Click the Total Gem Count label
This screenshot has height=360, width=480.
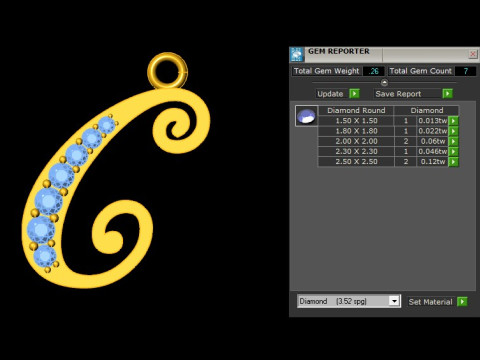pyautogui.click(x=420, y=71)
